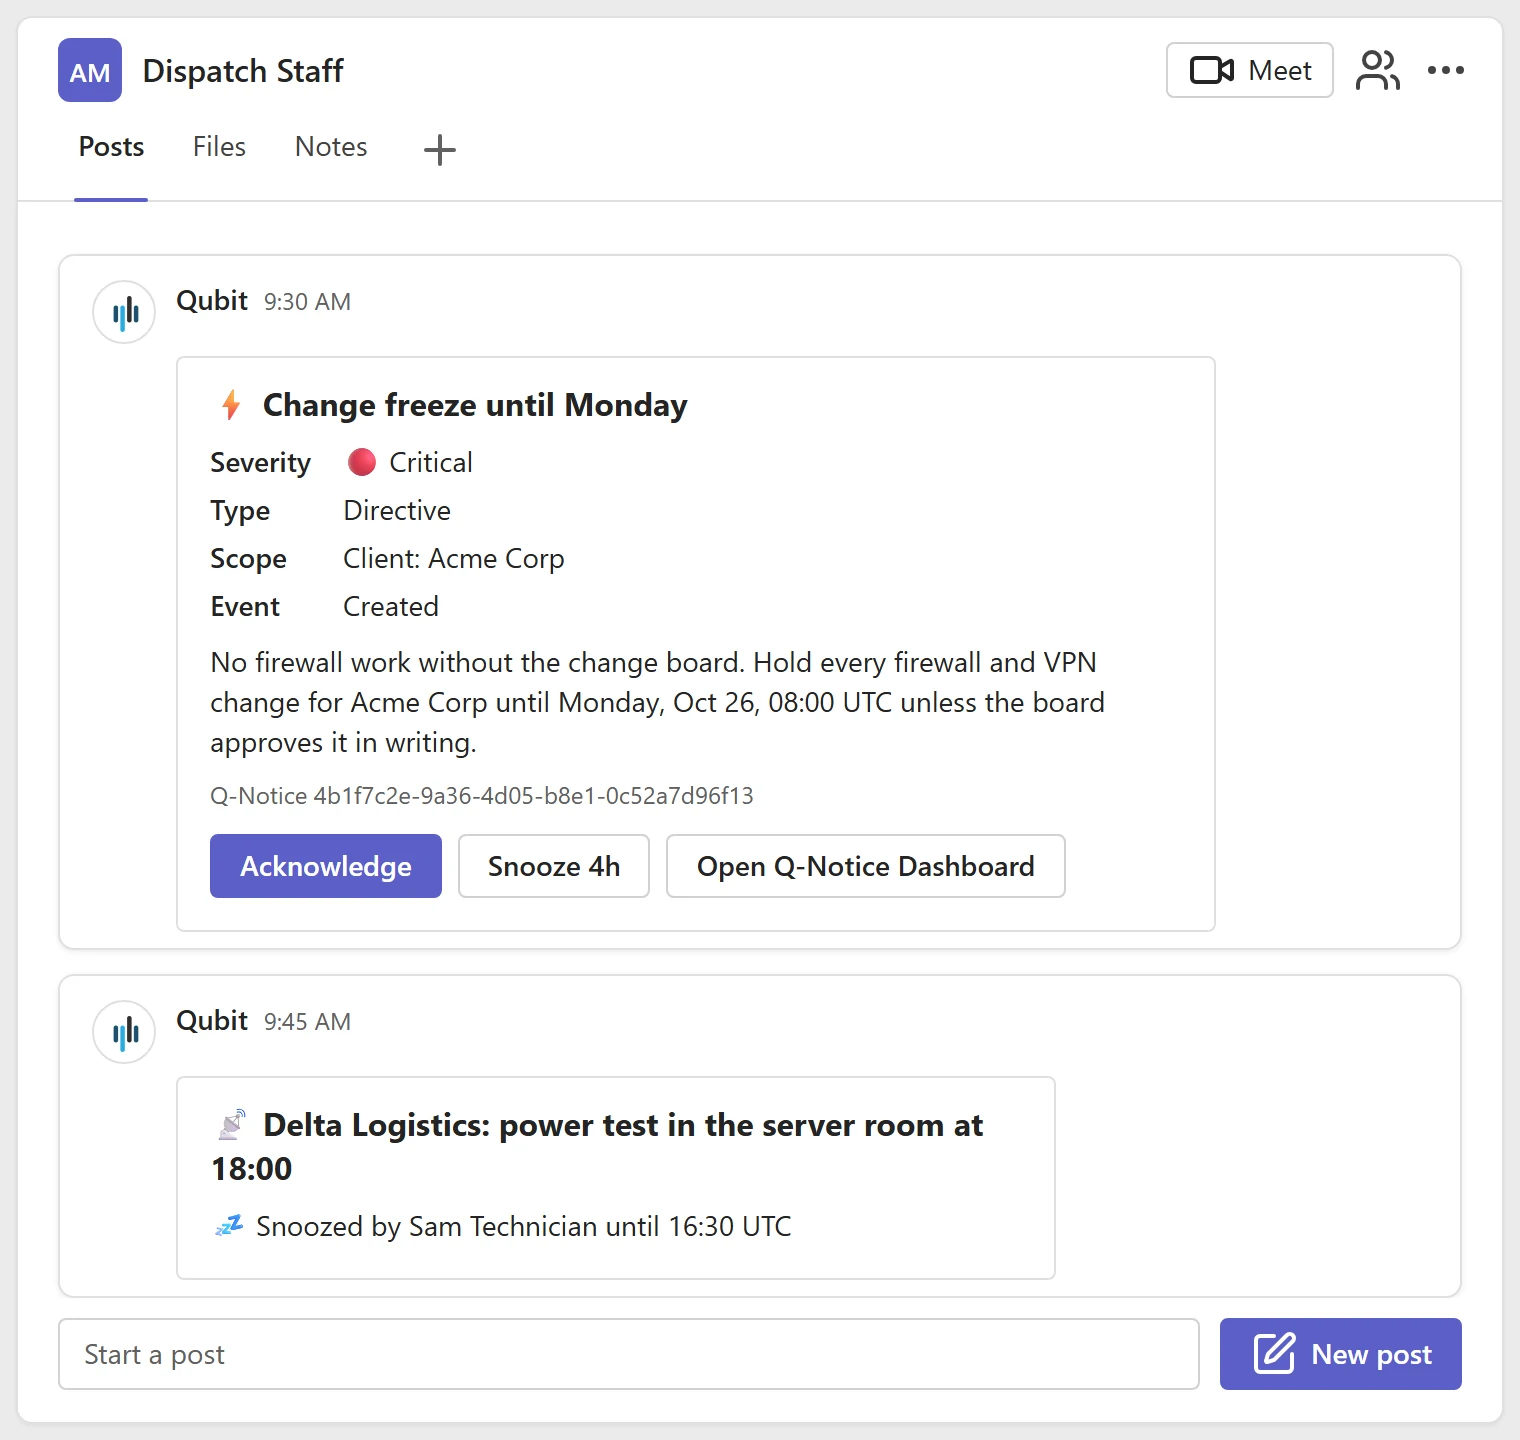Viewport: 1520px width, 1440px height.
Task: Add a new tab with plus icon
Action: point(440,150)
